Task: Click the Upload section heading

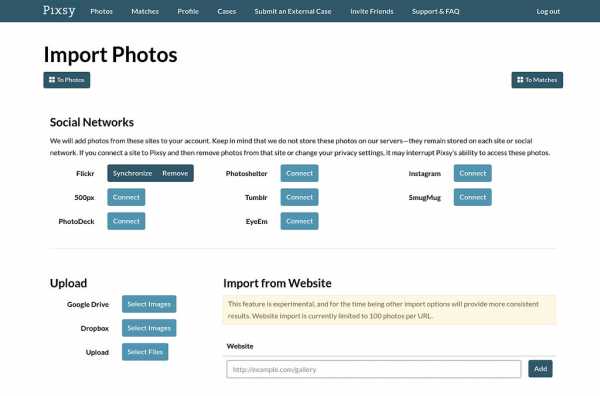Action: point(68,283)
